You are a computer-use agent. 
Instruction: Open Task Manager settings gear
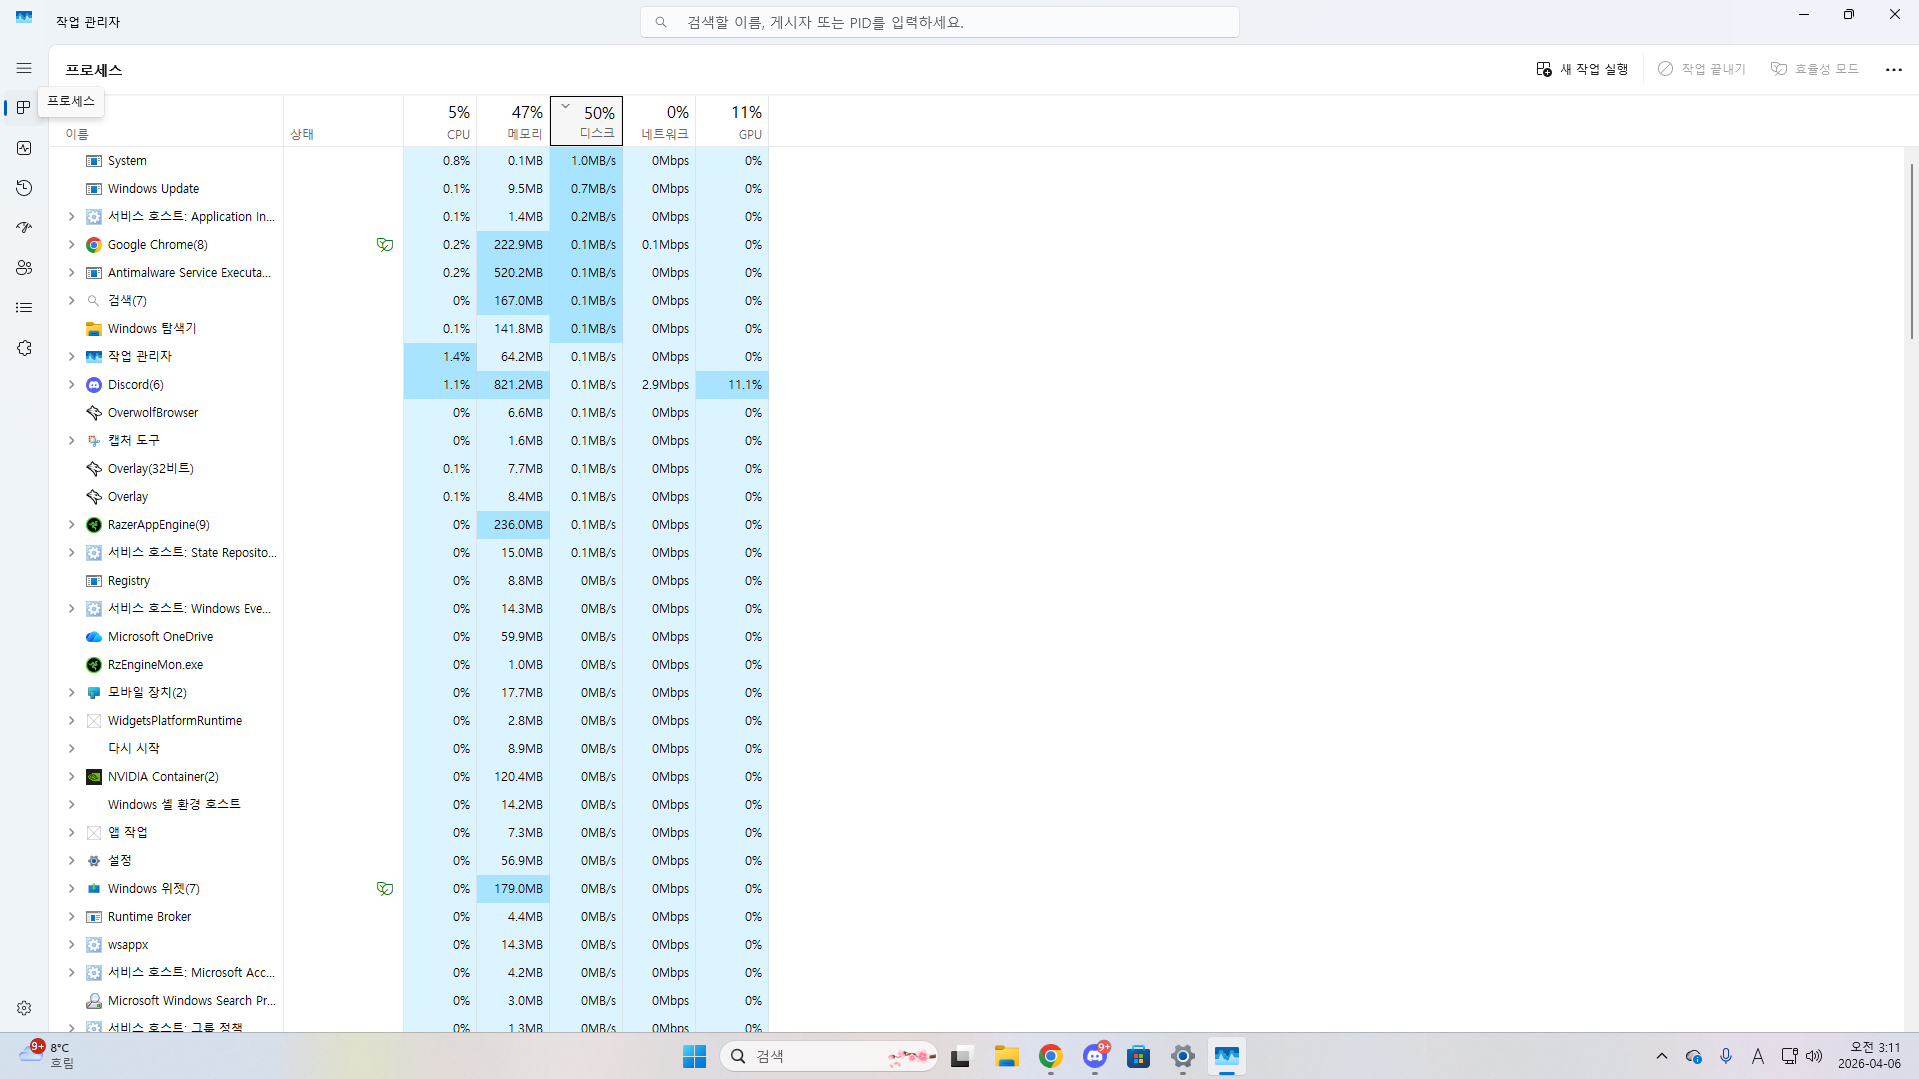tap(24, 1008)
